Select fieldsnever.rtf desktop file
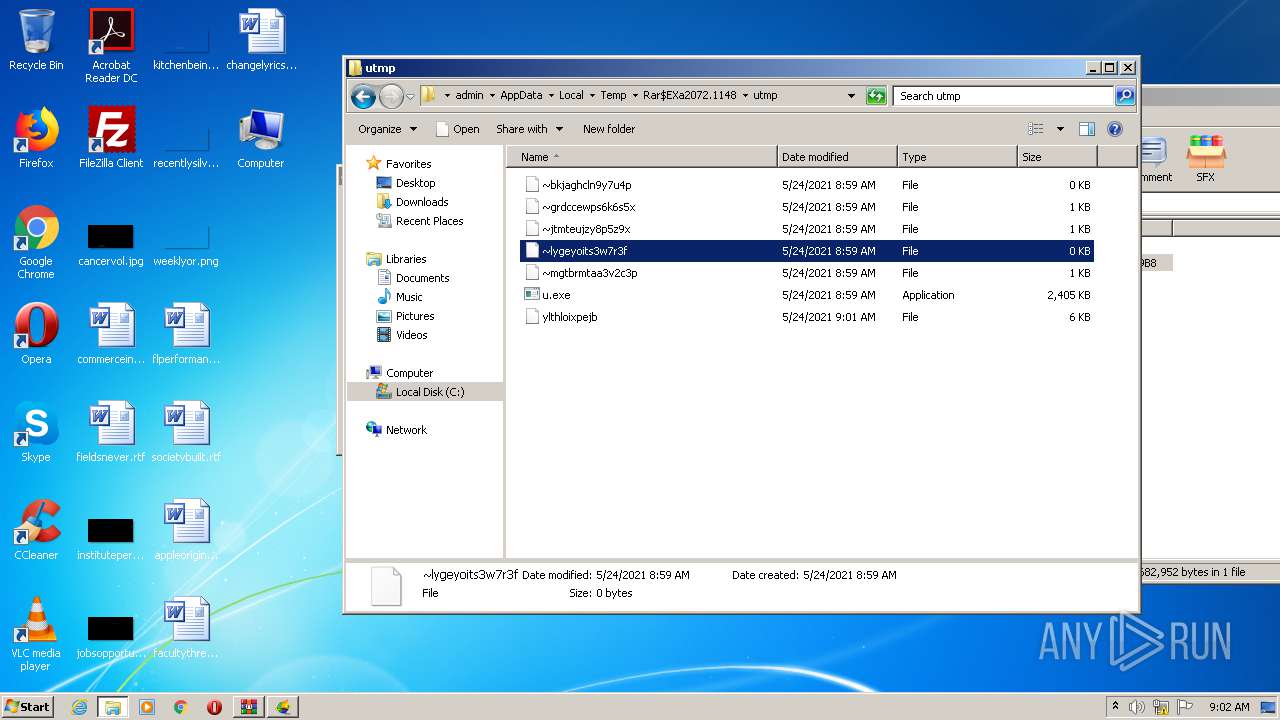 coord(111,432)
